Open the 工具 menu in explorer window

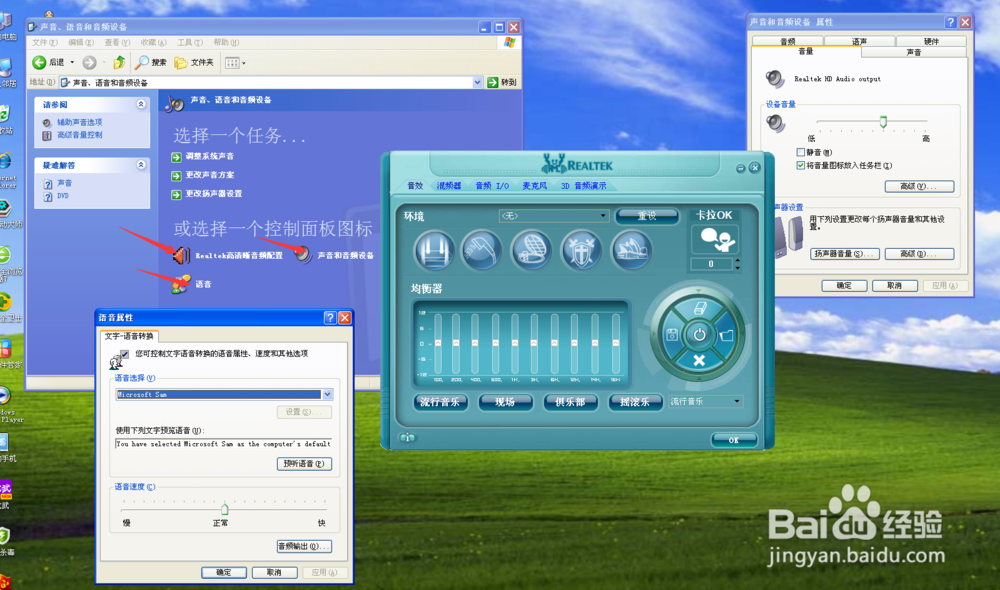[189, 42]
